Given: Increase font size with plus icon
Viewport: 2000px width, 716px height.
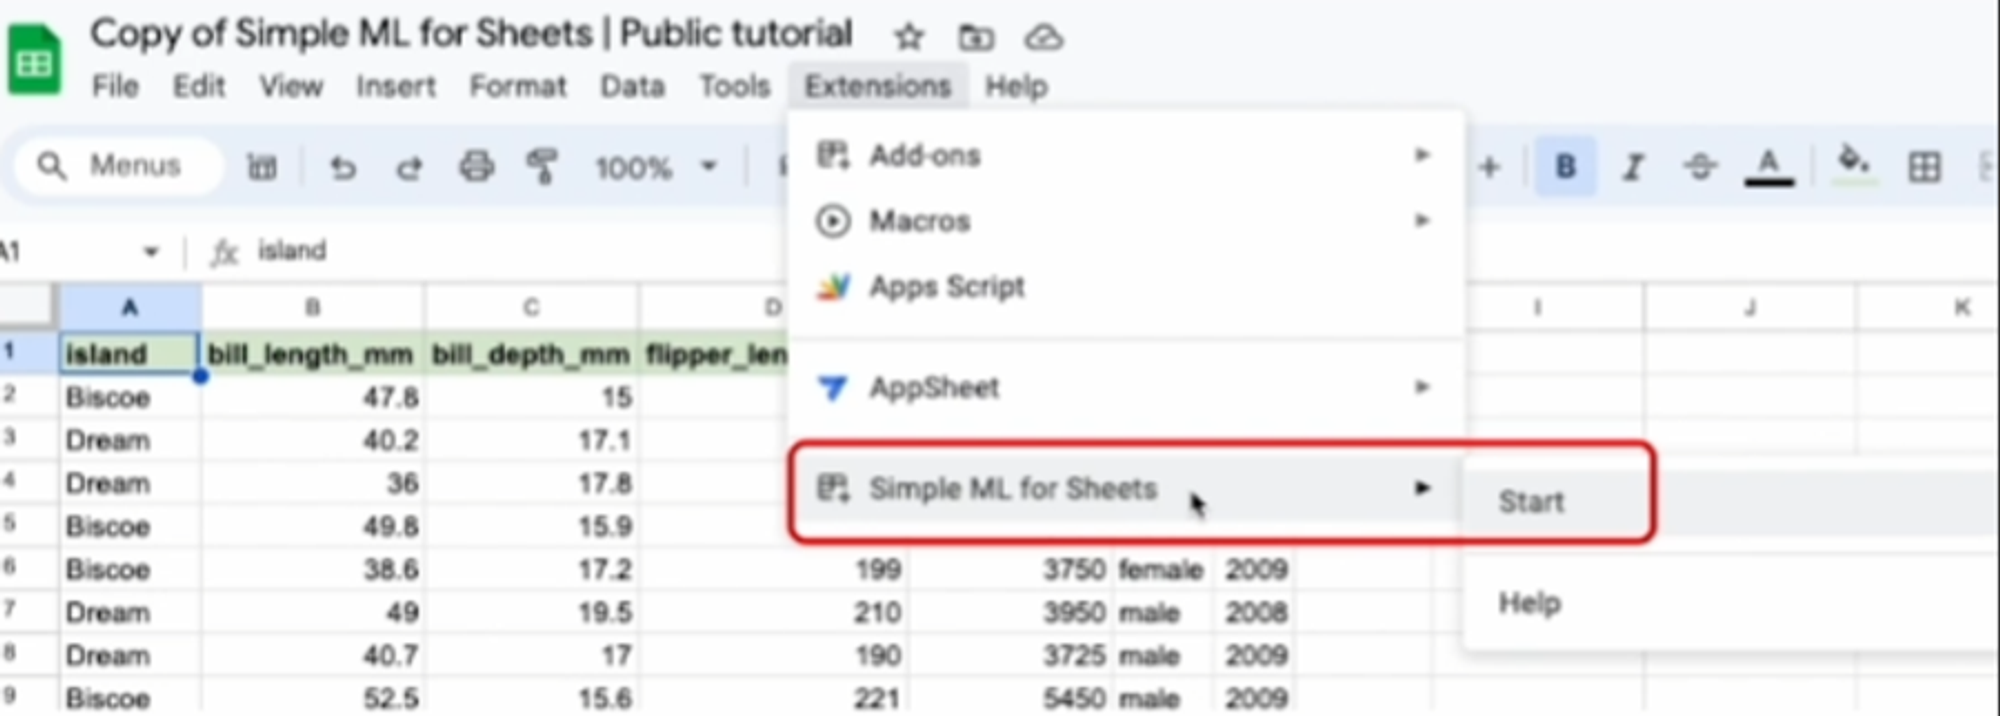Looking at the screenshot, I should [x=1489, y=167].
